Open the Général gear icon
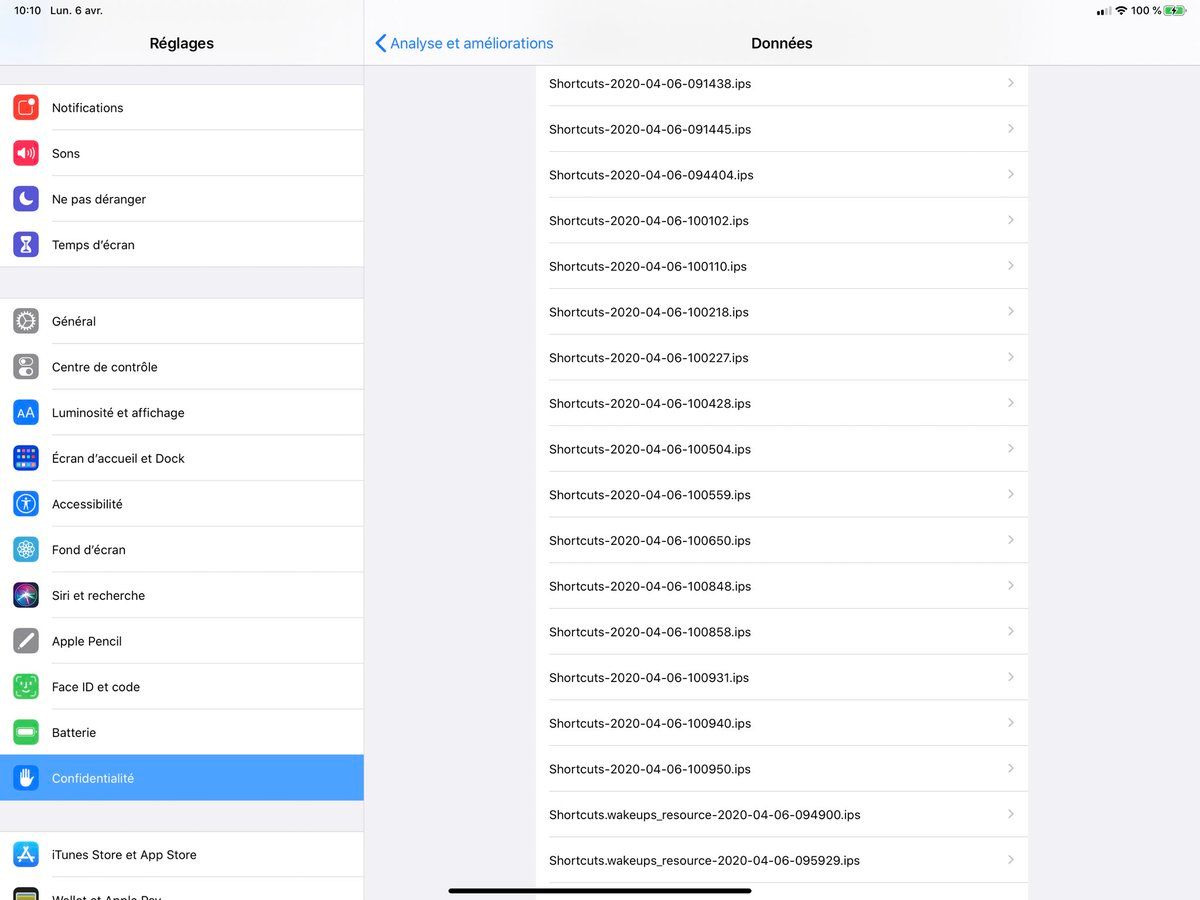This screenshot has width=1200, height=900. (x=26, y=321)
